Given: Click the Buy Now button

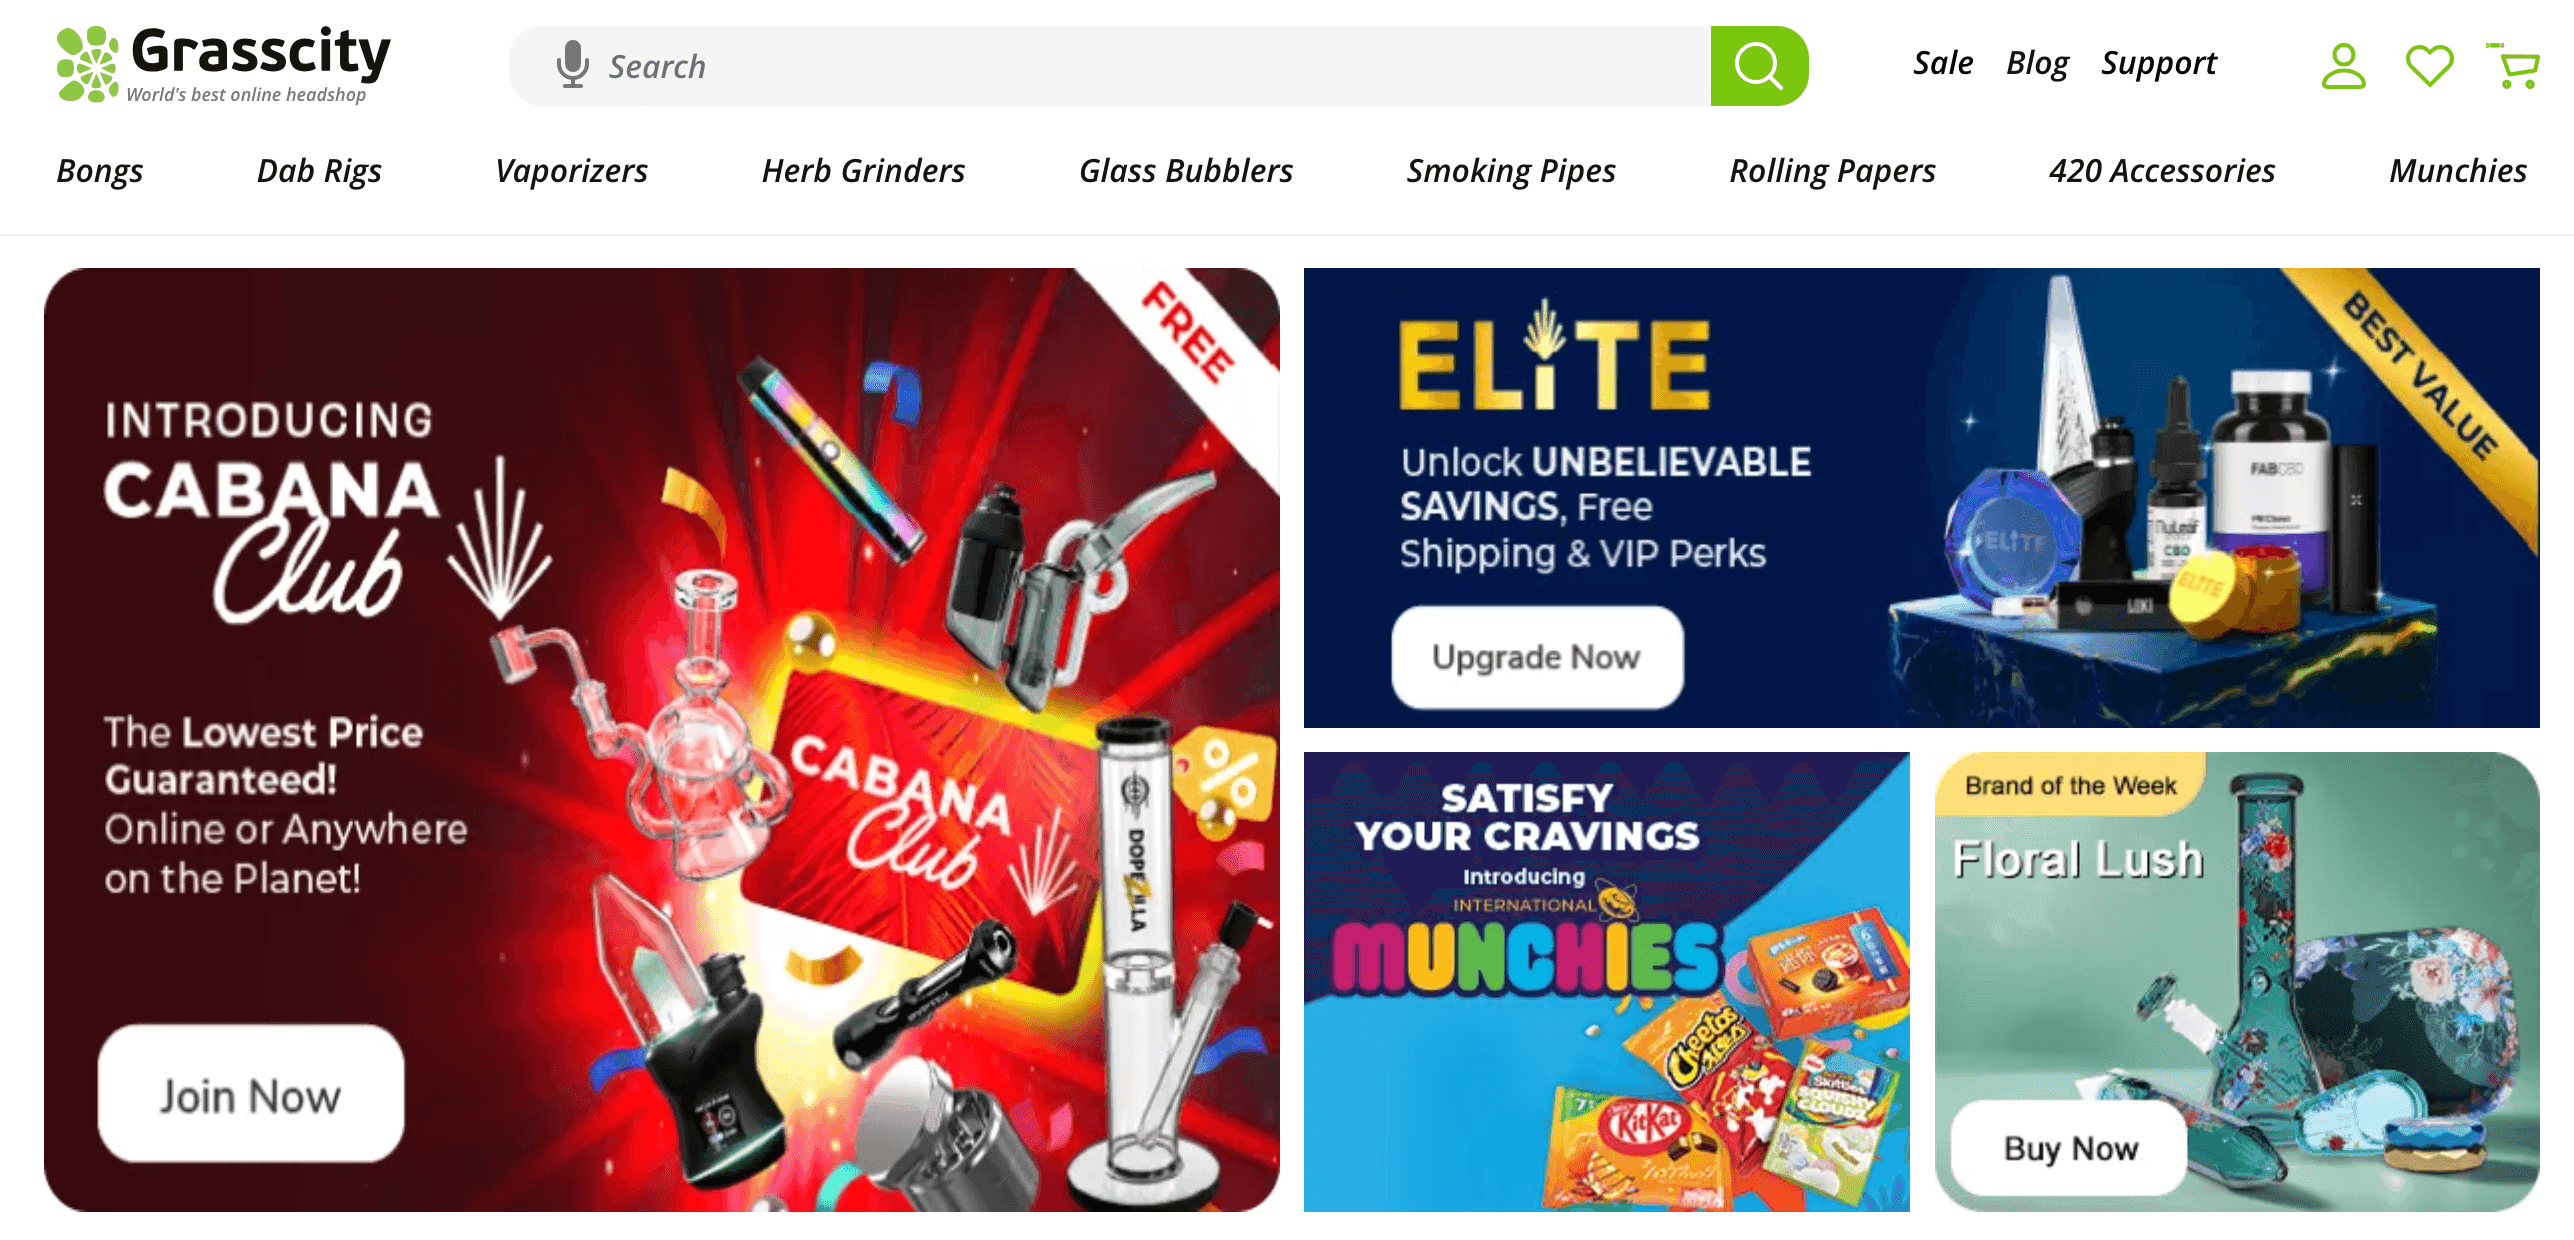Looking at the screenshot, I should [x=2070, y=1147].
